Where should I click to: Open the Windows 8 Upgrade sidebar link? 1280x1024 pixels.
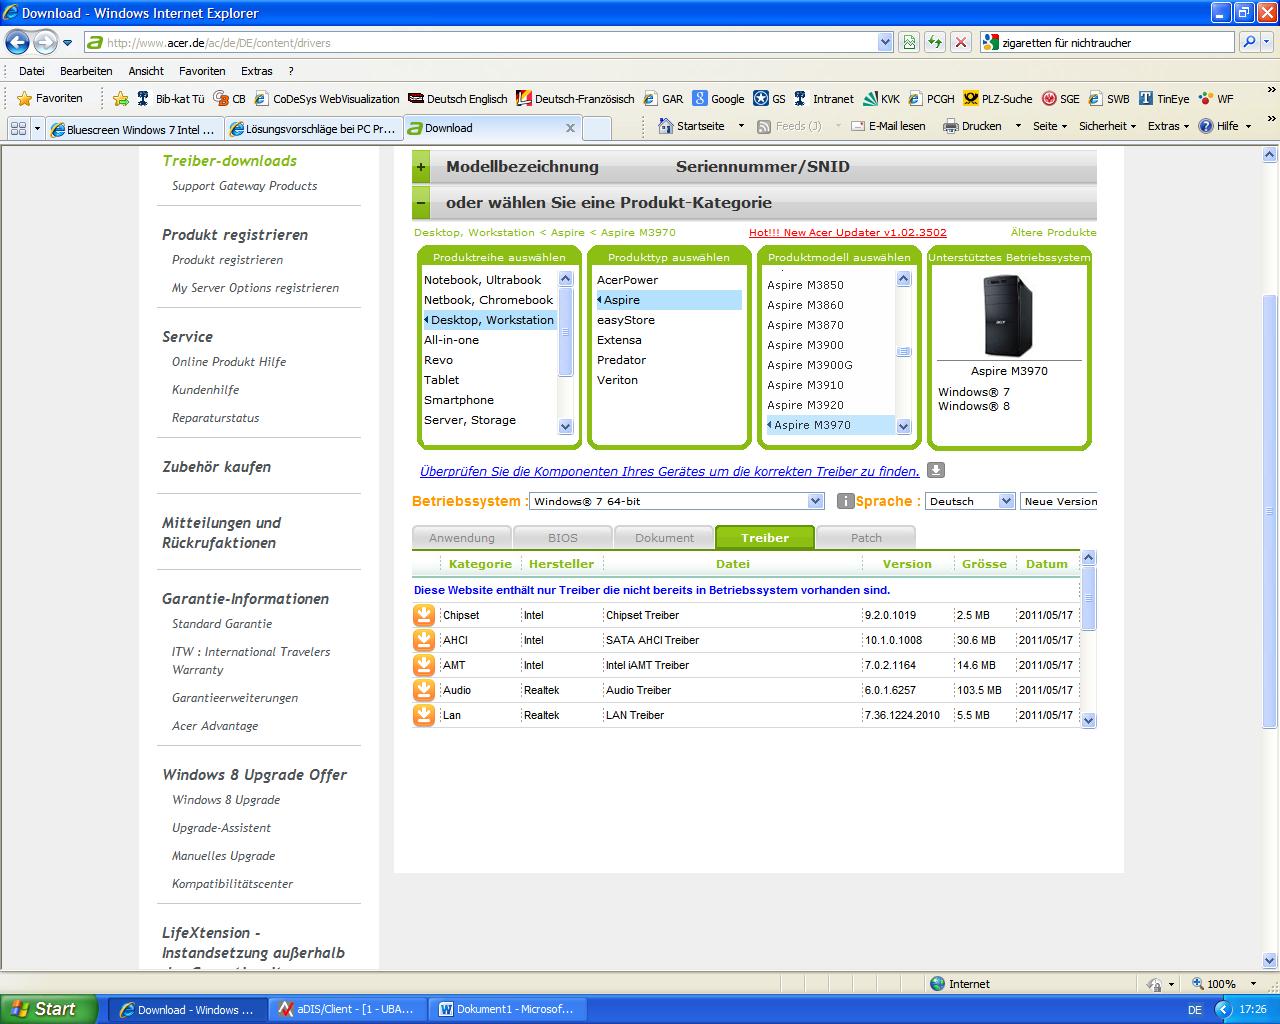pyautogui.click(x=226, y=800)
